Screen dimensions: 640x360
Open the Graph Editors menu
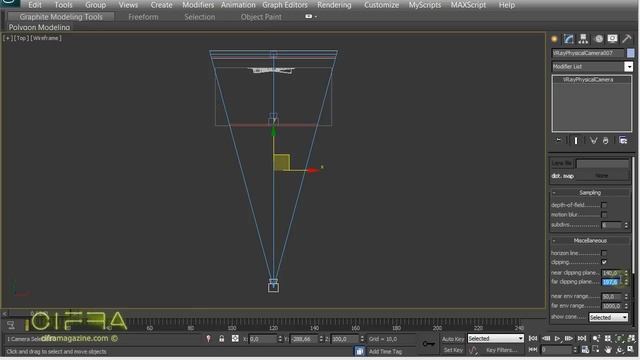coord(285,5)
